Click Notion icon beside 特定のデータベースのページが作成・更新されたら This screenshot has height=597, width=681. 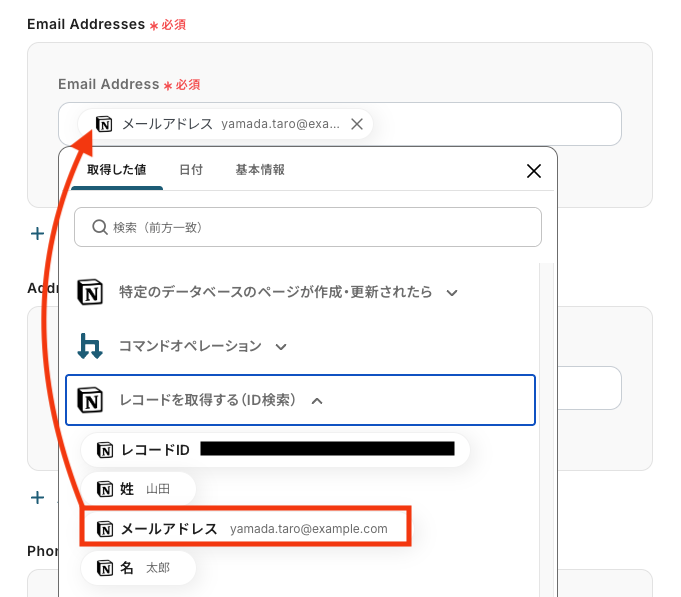(90, 292)
